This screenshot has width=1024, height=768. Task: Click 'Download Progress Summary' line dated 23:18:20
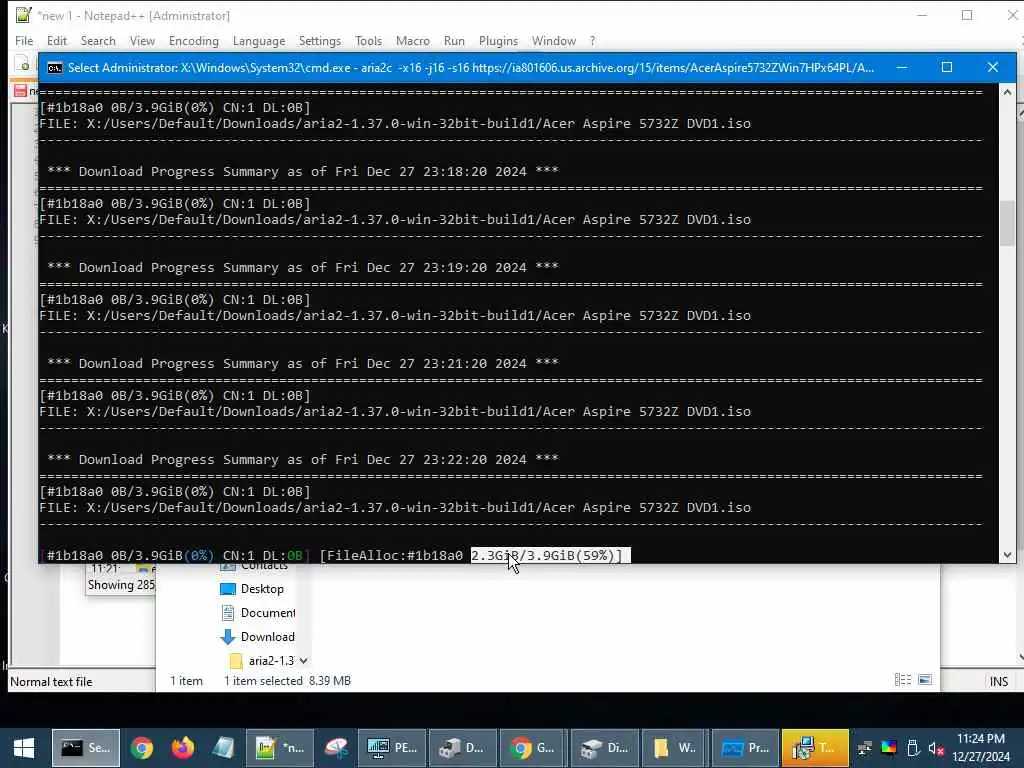point(302,171)
